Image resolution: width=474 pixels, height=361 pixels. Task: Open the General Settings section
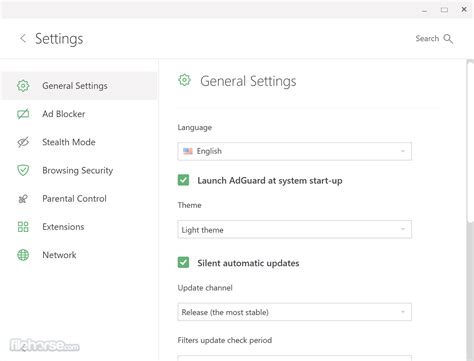point(79,86)
